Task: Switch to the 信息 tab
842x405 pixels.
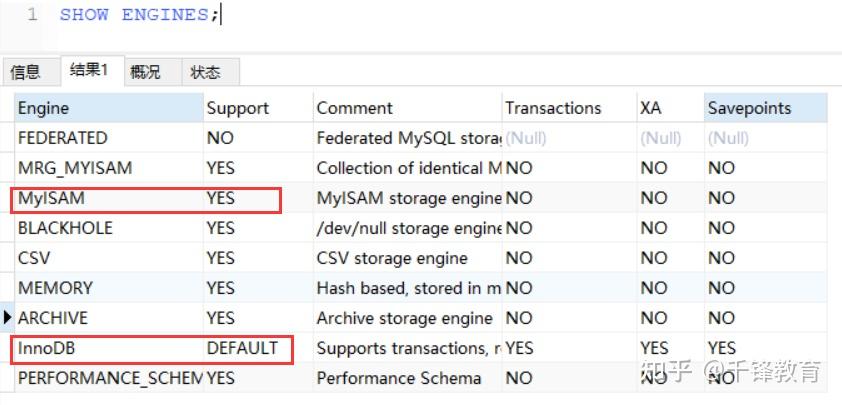Action: click(x=26, y=72)
